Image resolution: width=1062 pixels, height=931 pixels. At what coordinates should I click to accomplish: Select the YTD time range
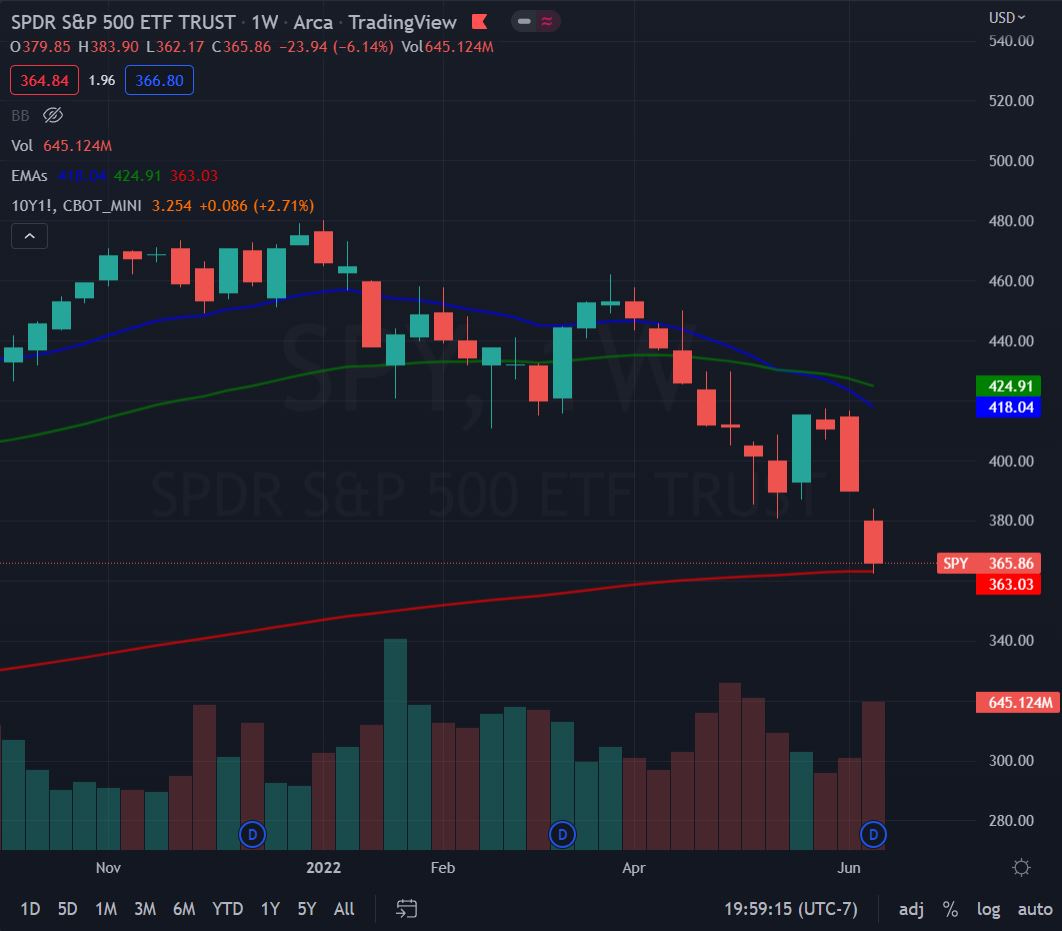click(228, 909)
